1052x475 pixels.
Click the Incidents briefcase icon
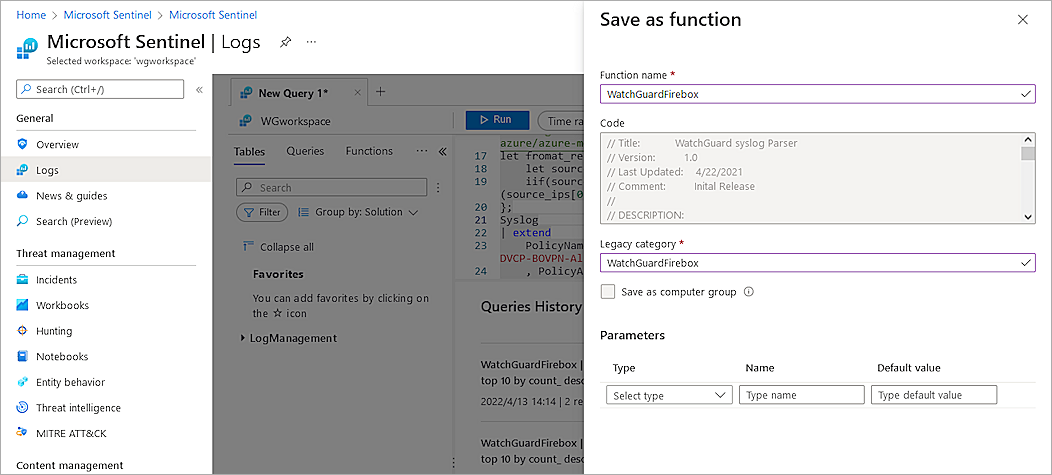click(x=23, y=280)
